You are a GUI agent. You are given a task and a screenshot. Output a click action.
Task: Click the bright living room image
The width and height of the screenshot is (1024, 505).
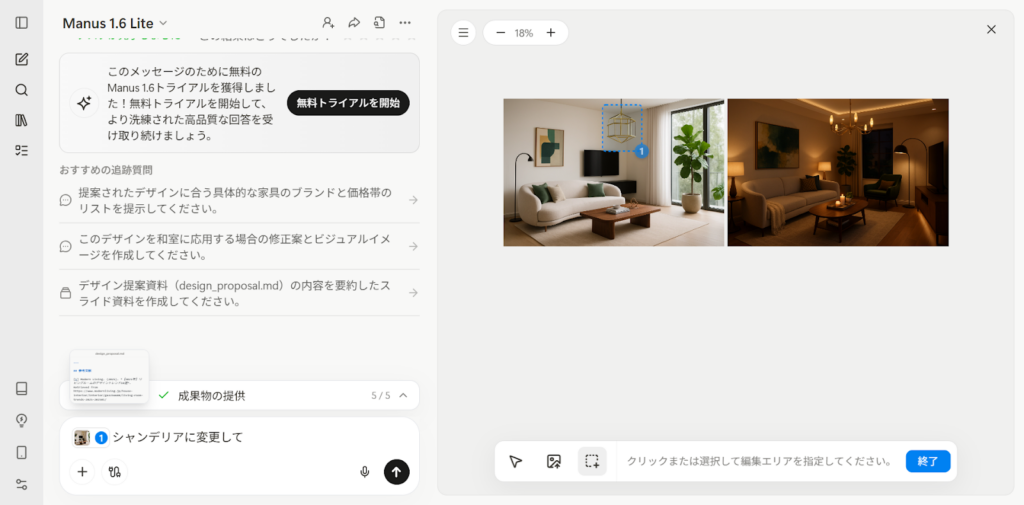[x=614, y=172]
